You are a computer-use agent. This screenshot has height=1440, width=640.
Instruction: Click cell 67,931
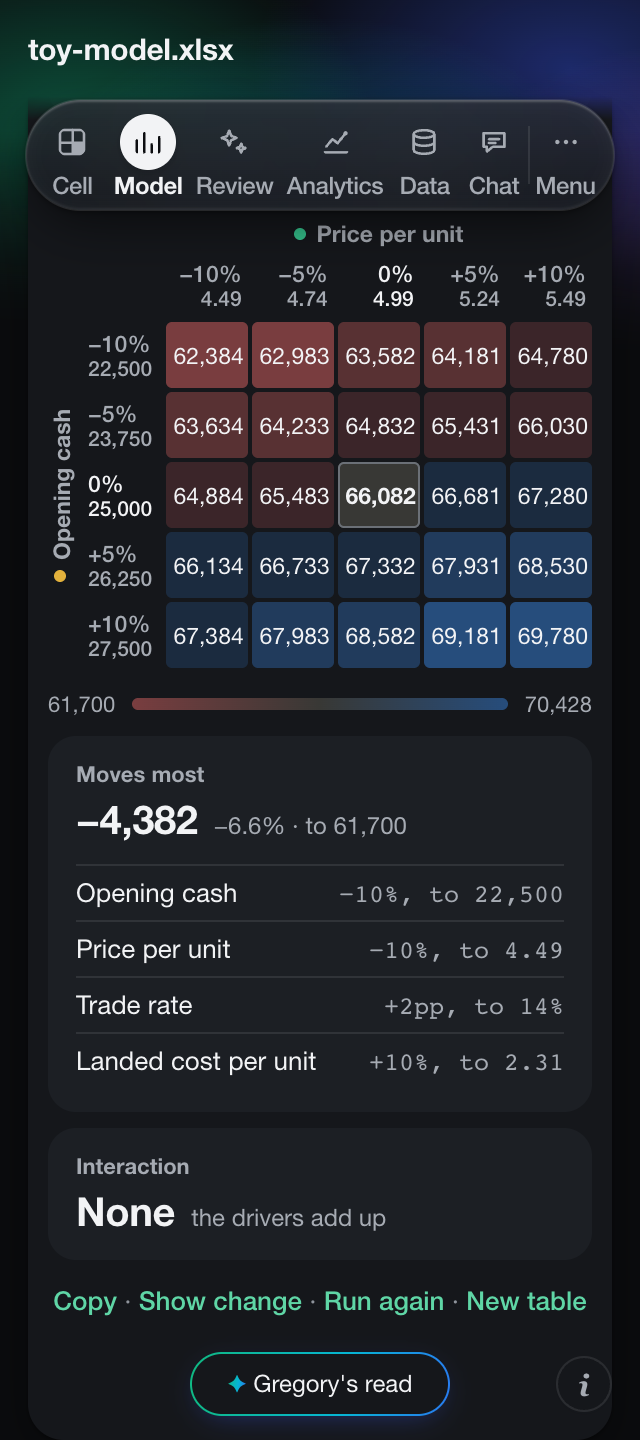click(466, 565)
